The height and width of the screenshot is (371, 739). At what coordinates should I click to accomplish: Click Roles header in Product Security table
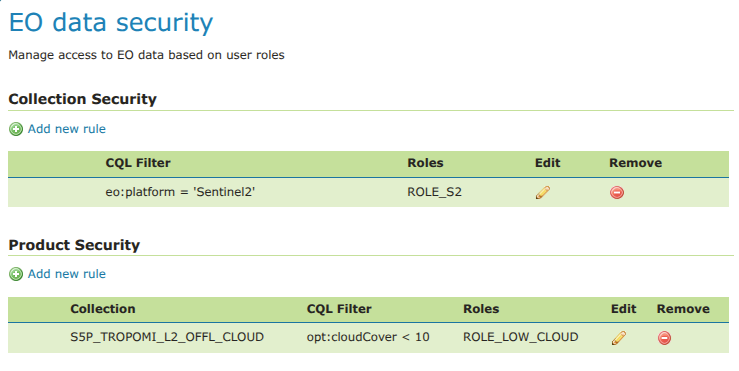point(481,309)
